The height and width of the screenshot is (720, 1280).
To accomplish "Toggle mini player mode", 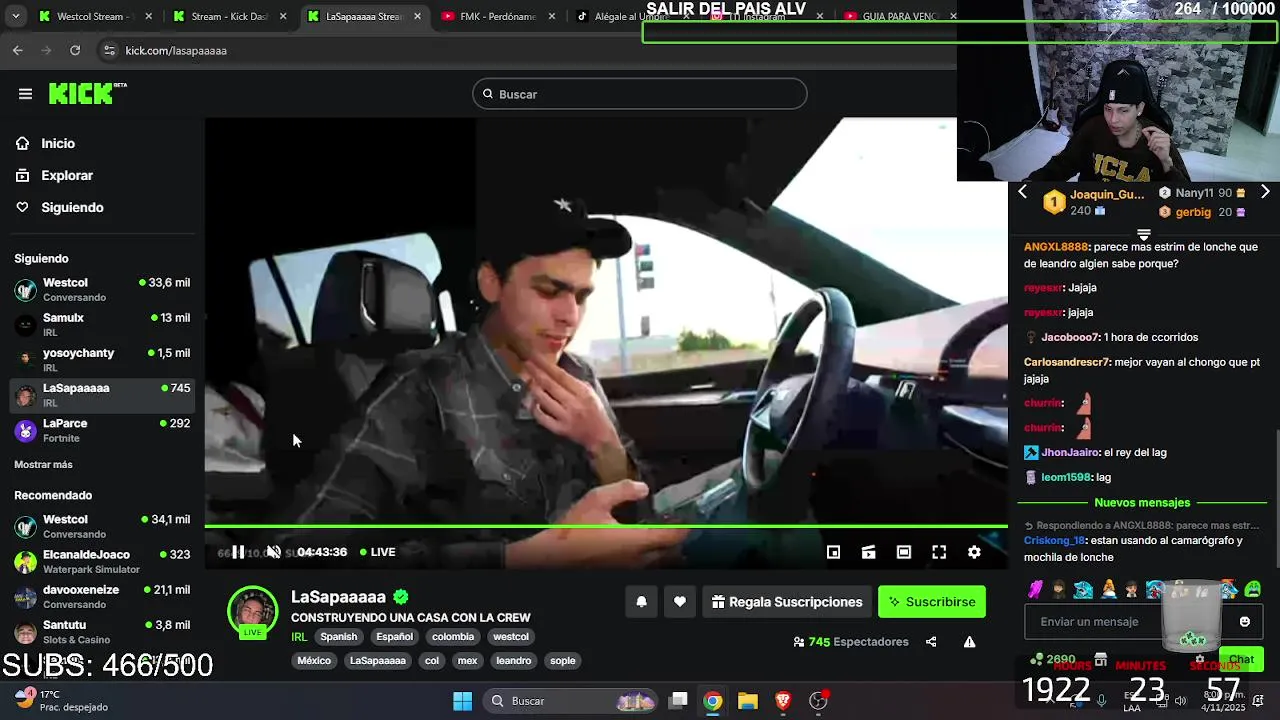I will coord(833,552).
